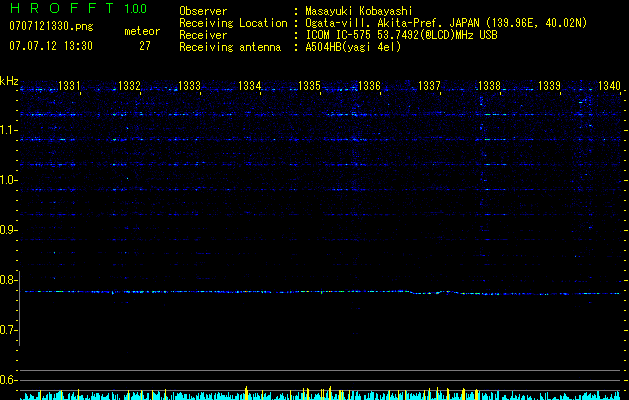Select the ICOM IC-575 receiver text

[x=401, y=35]
